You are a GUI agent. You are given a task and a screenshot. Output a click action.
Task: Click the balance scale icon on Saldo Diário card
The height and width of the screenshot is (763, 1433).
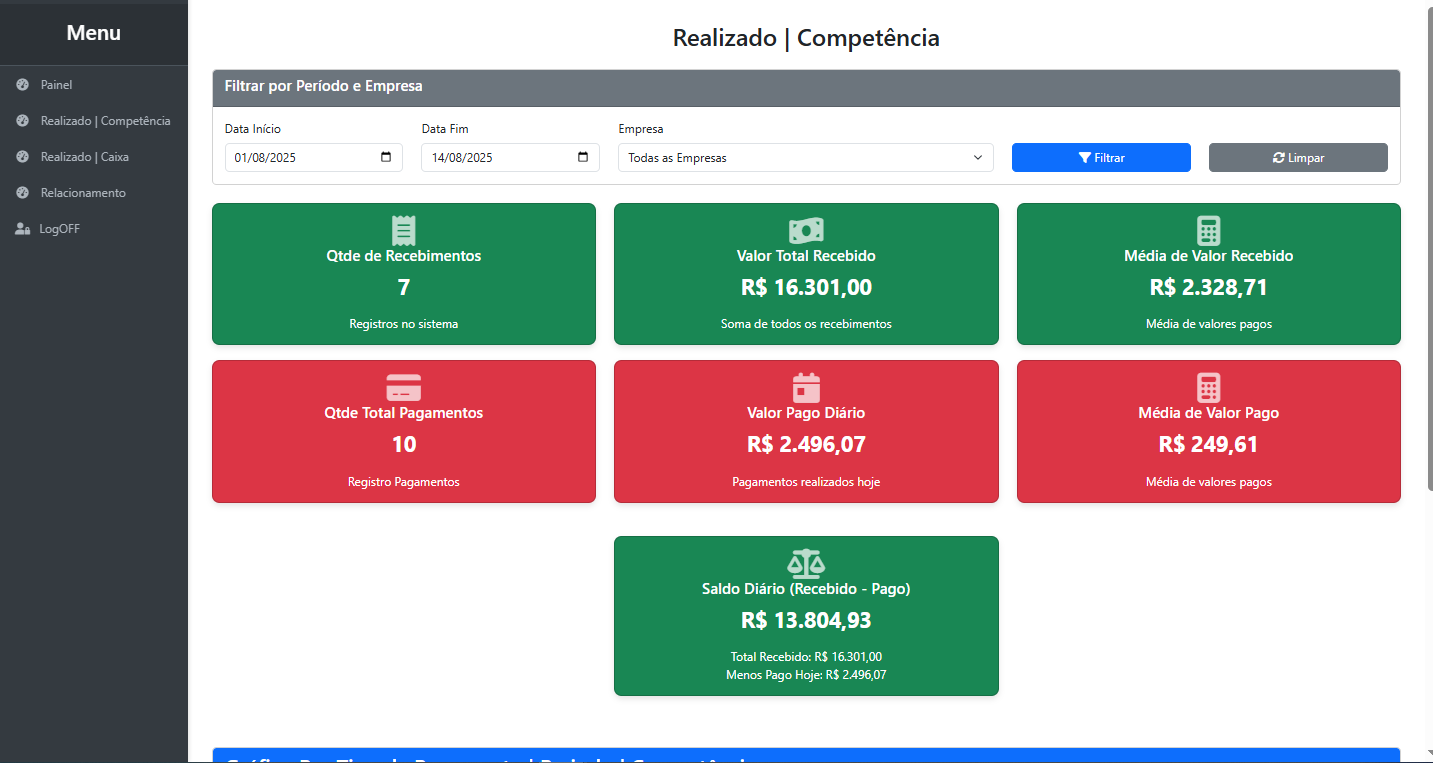coord(806,563)
